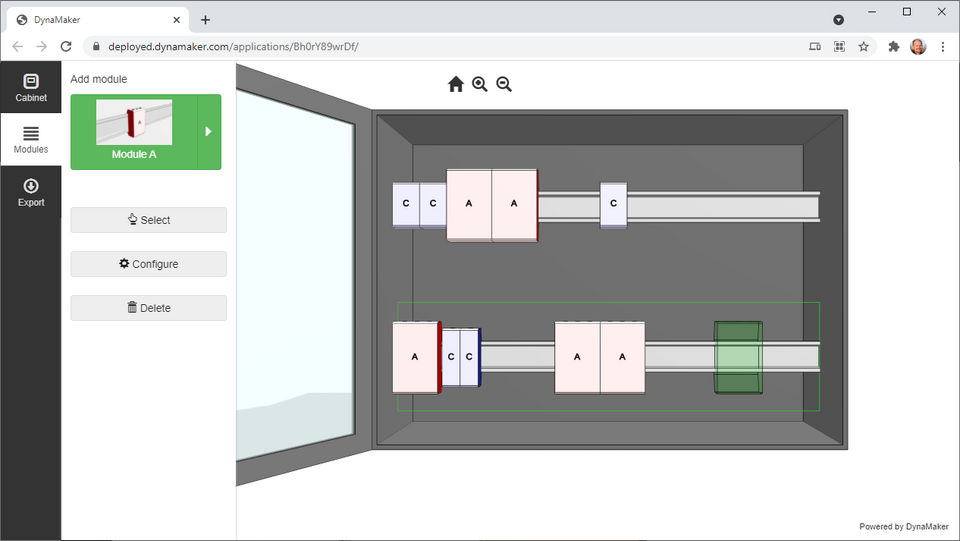Image resolution: width=960 pixels, height=541 pixels.
Task: Open the Export tab
Action: [31, 192]
